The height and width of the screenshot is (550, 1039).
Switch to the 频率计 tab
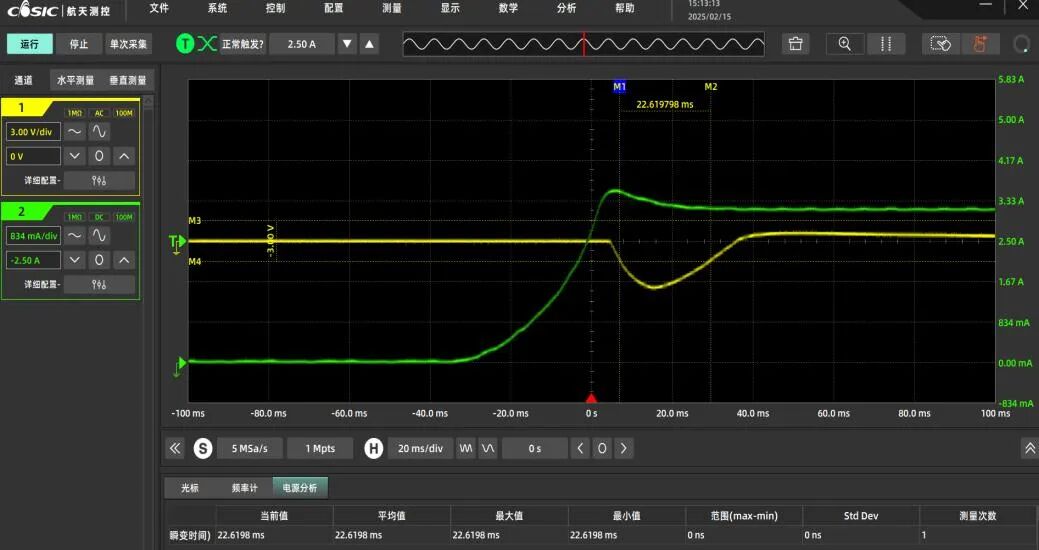(x=245, y=488)
